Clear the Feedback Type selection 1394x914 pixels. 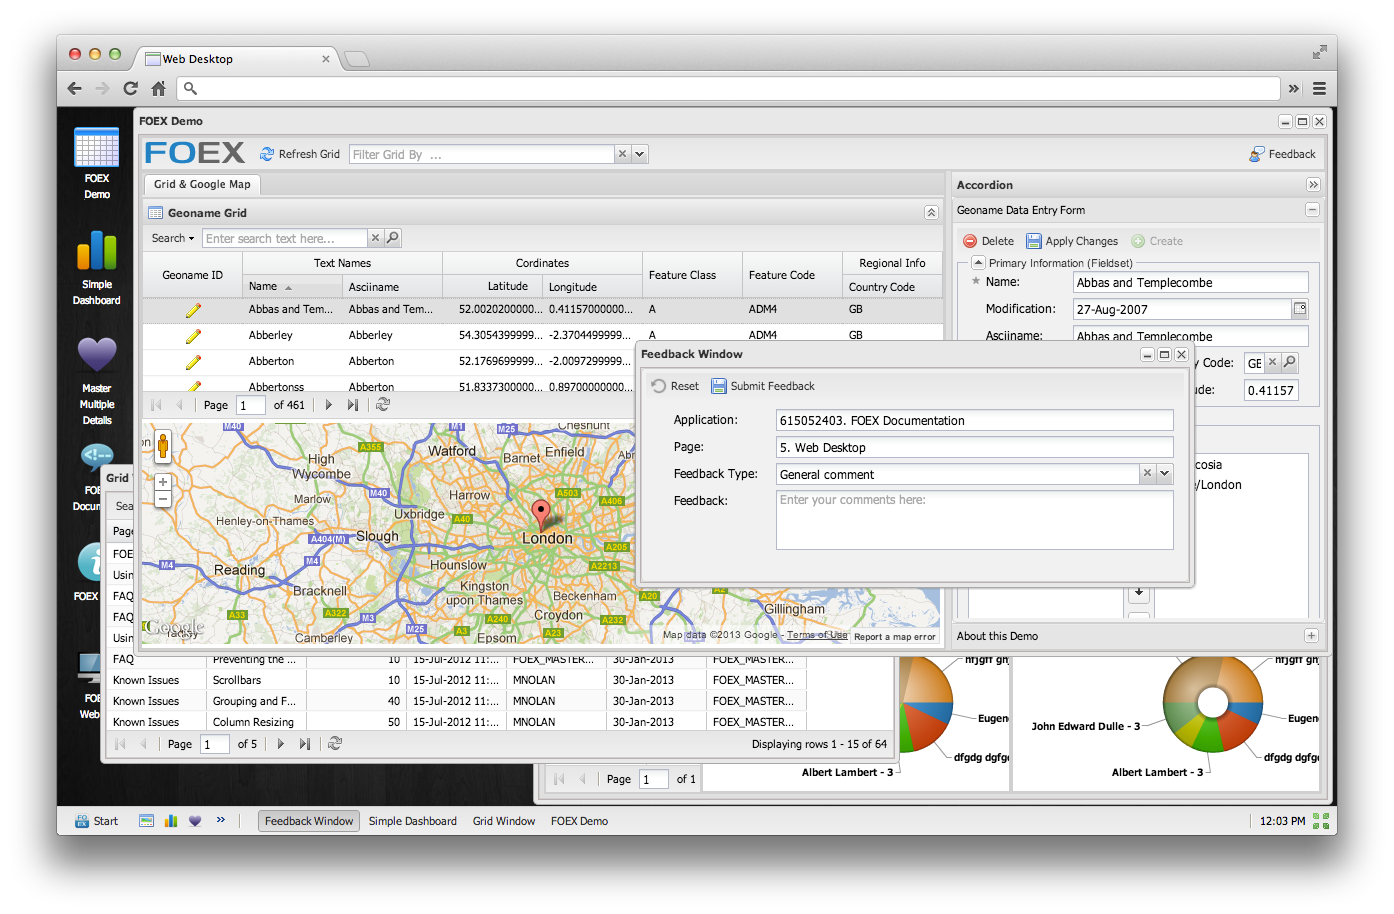pyautogui.click(x=1147, y=474)
